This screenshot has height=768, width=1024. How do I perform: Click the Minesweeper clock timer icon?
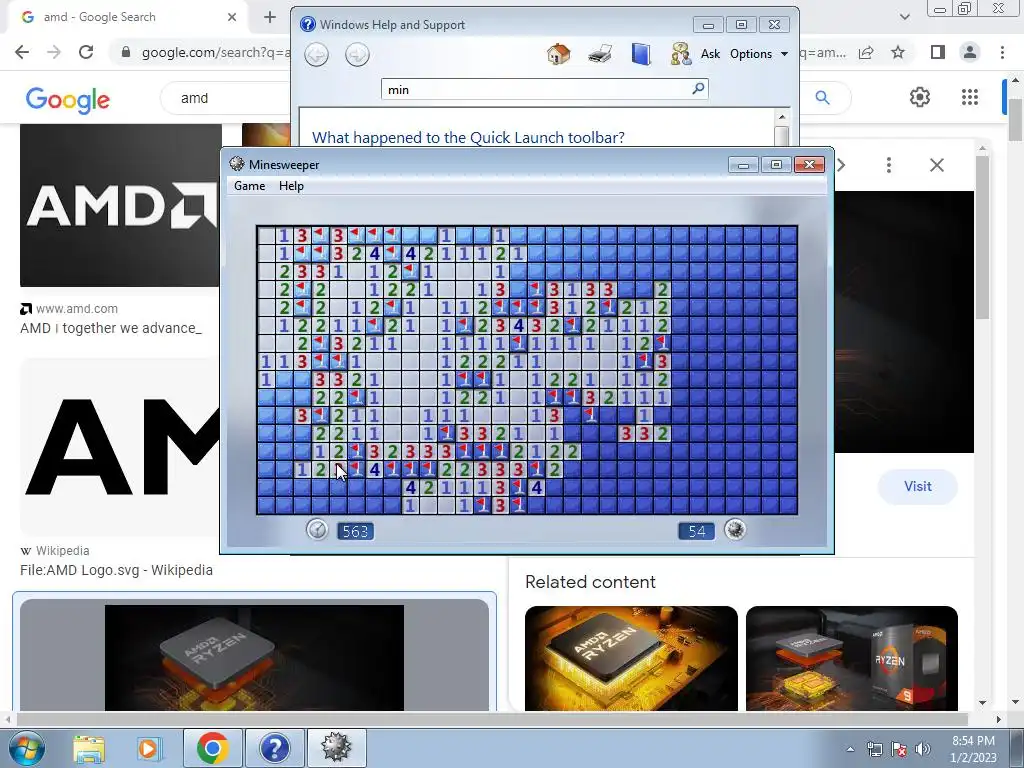(x=317, y=530)
